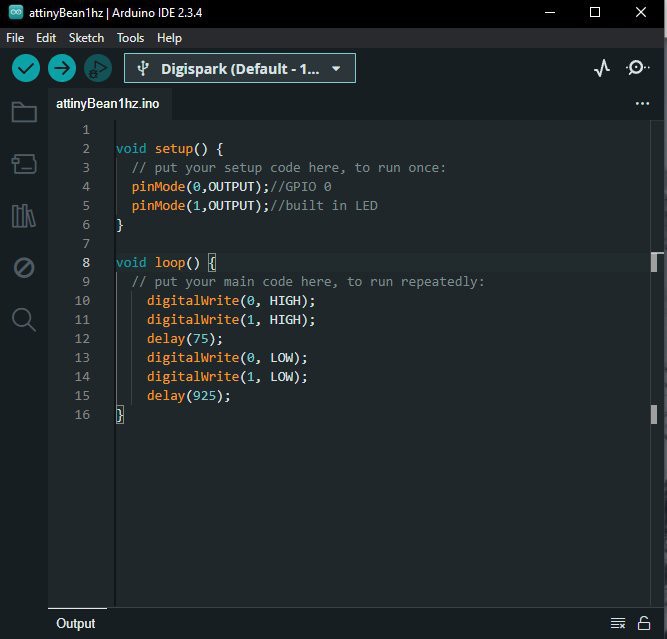Viewport: 667px width, 639px height.
Task: Open the Boards Manager sidebar icon
Action: pyautogui.click(x=24, y=164)
